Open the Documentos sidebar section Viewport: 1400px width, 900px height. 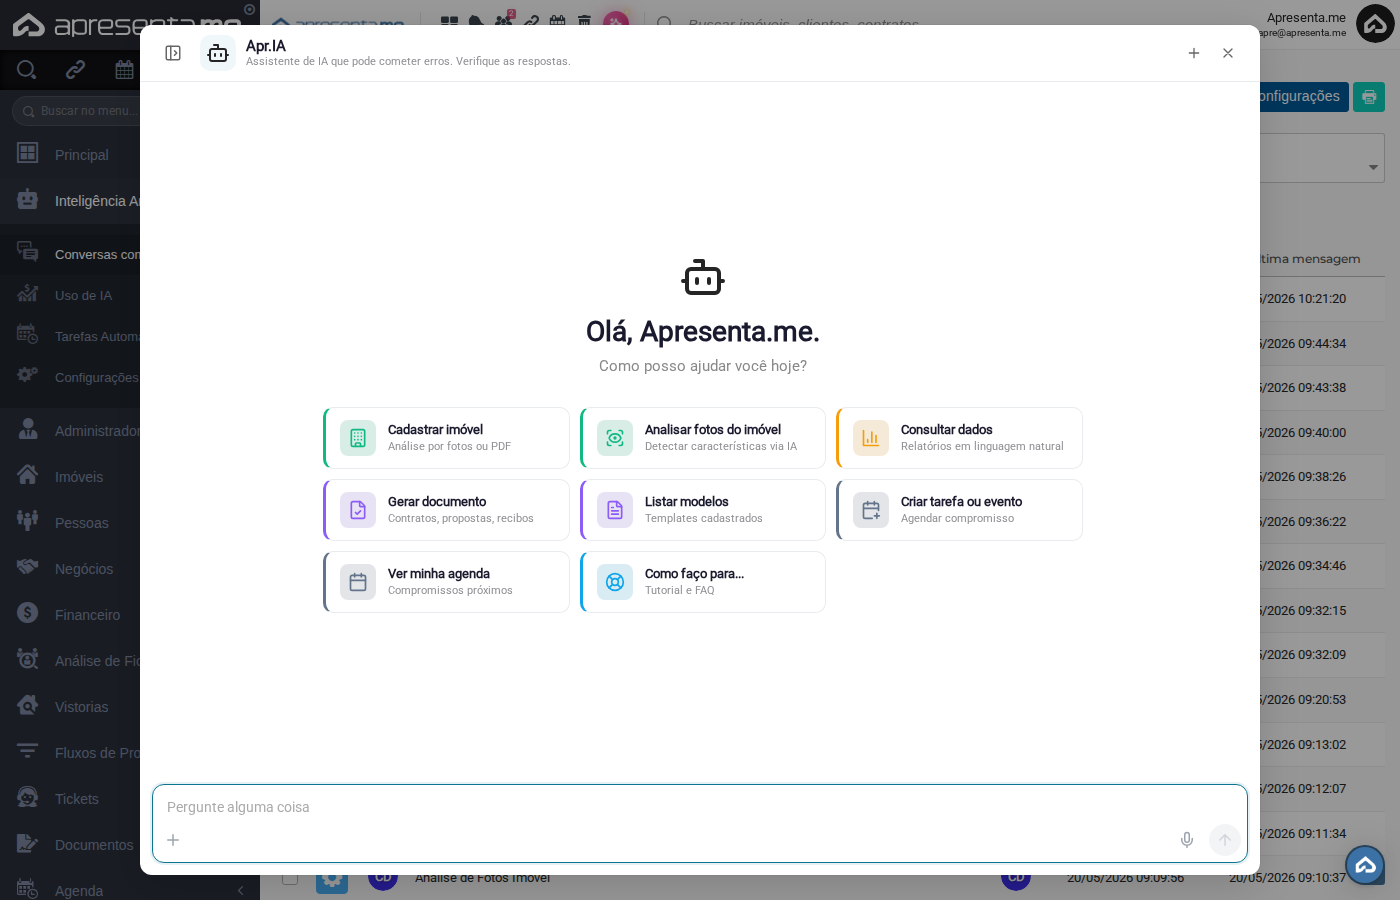[70, 845]
